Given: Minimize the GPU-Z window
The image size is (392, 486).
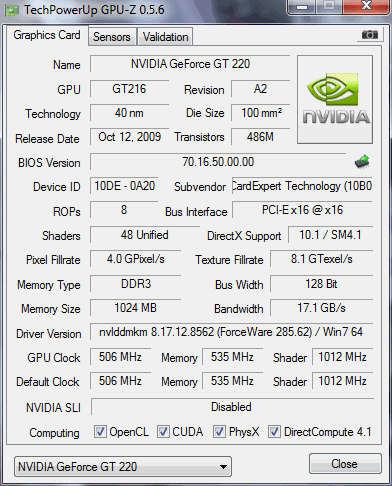Looking at the screenshot, I should pos(302,7).
